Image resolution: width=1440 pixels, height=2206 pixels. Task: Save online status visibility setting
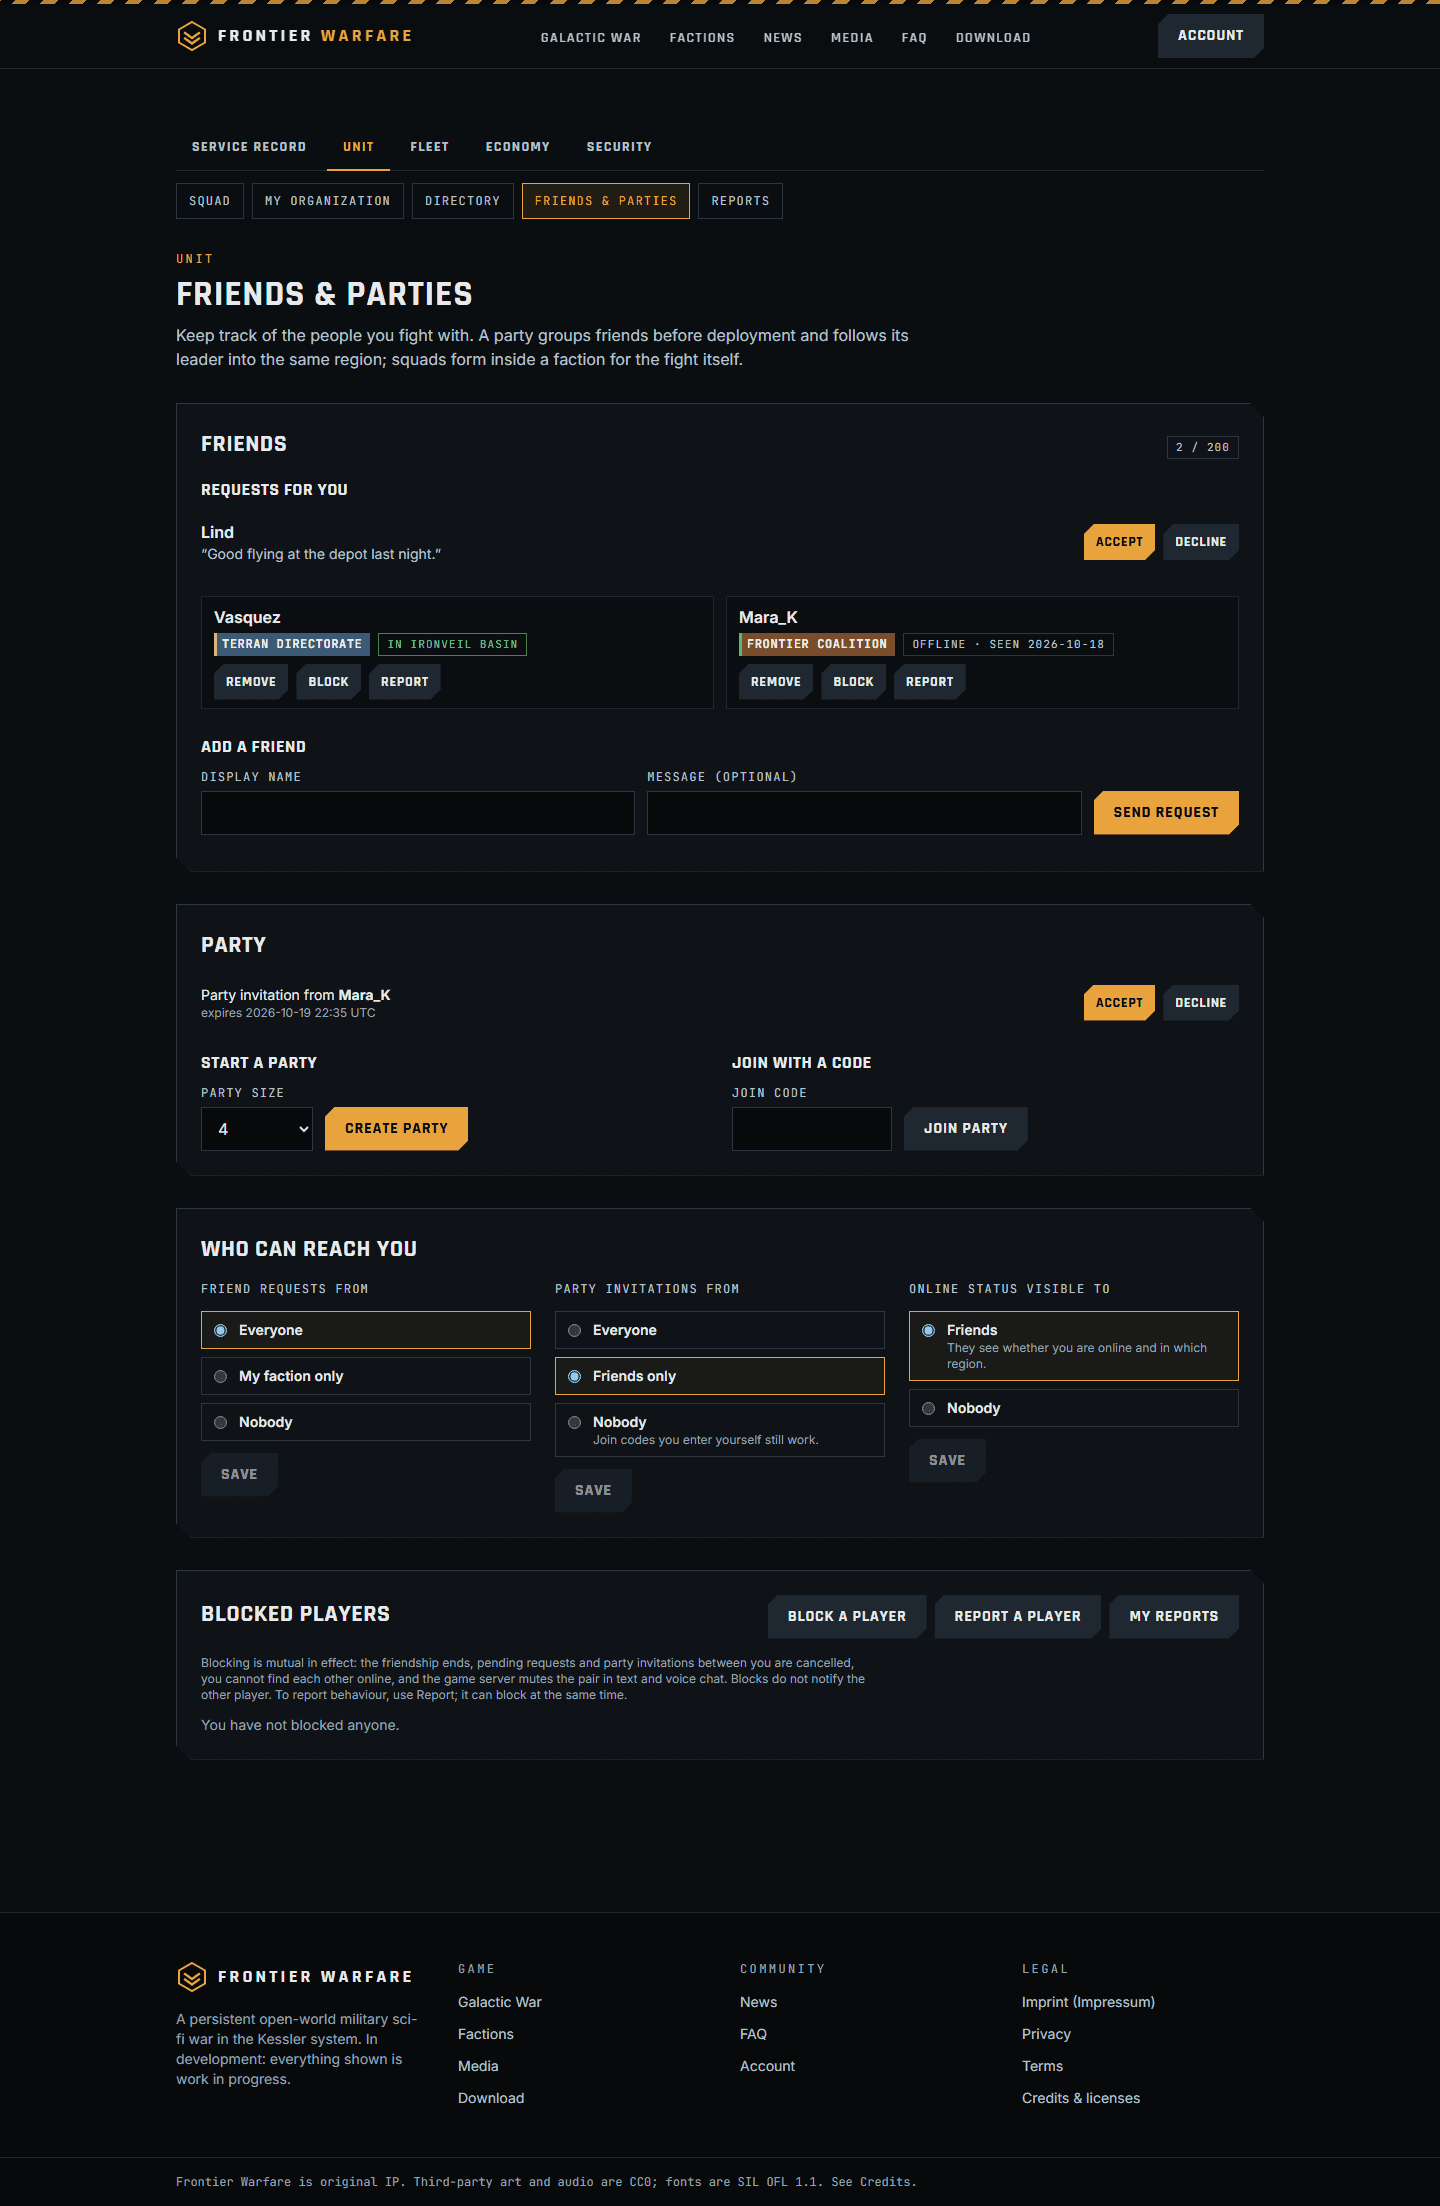(947, 1461)
